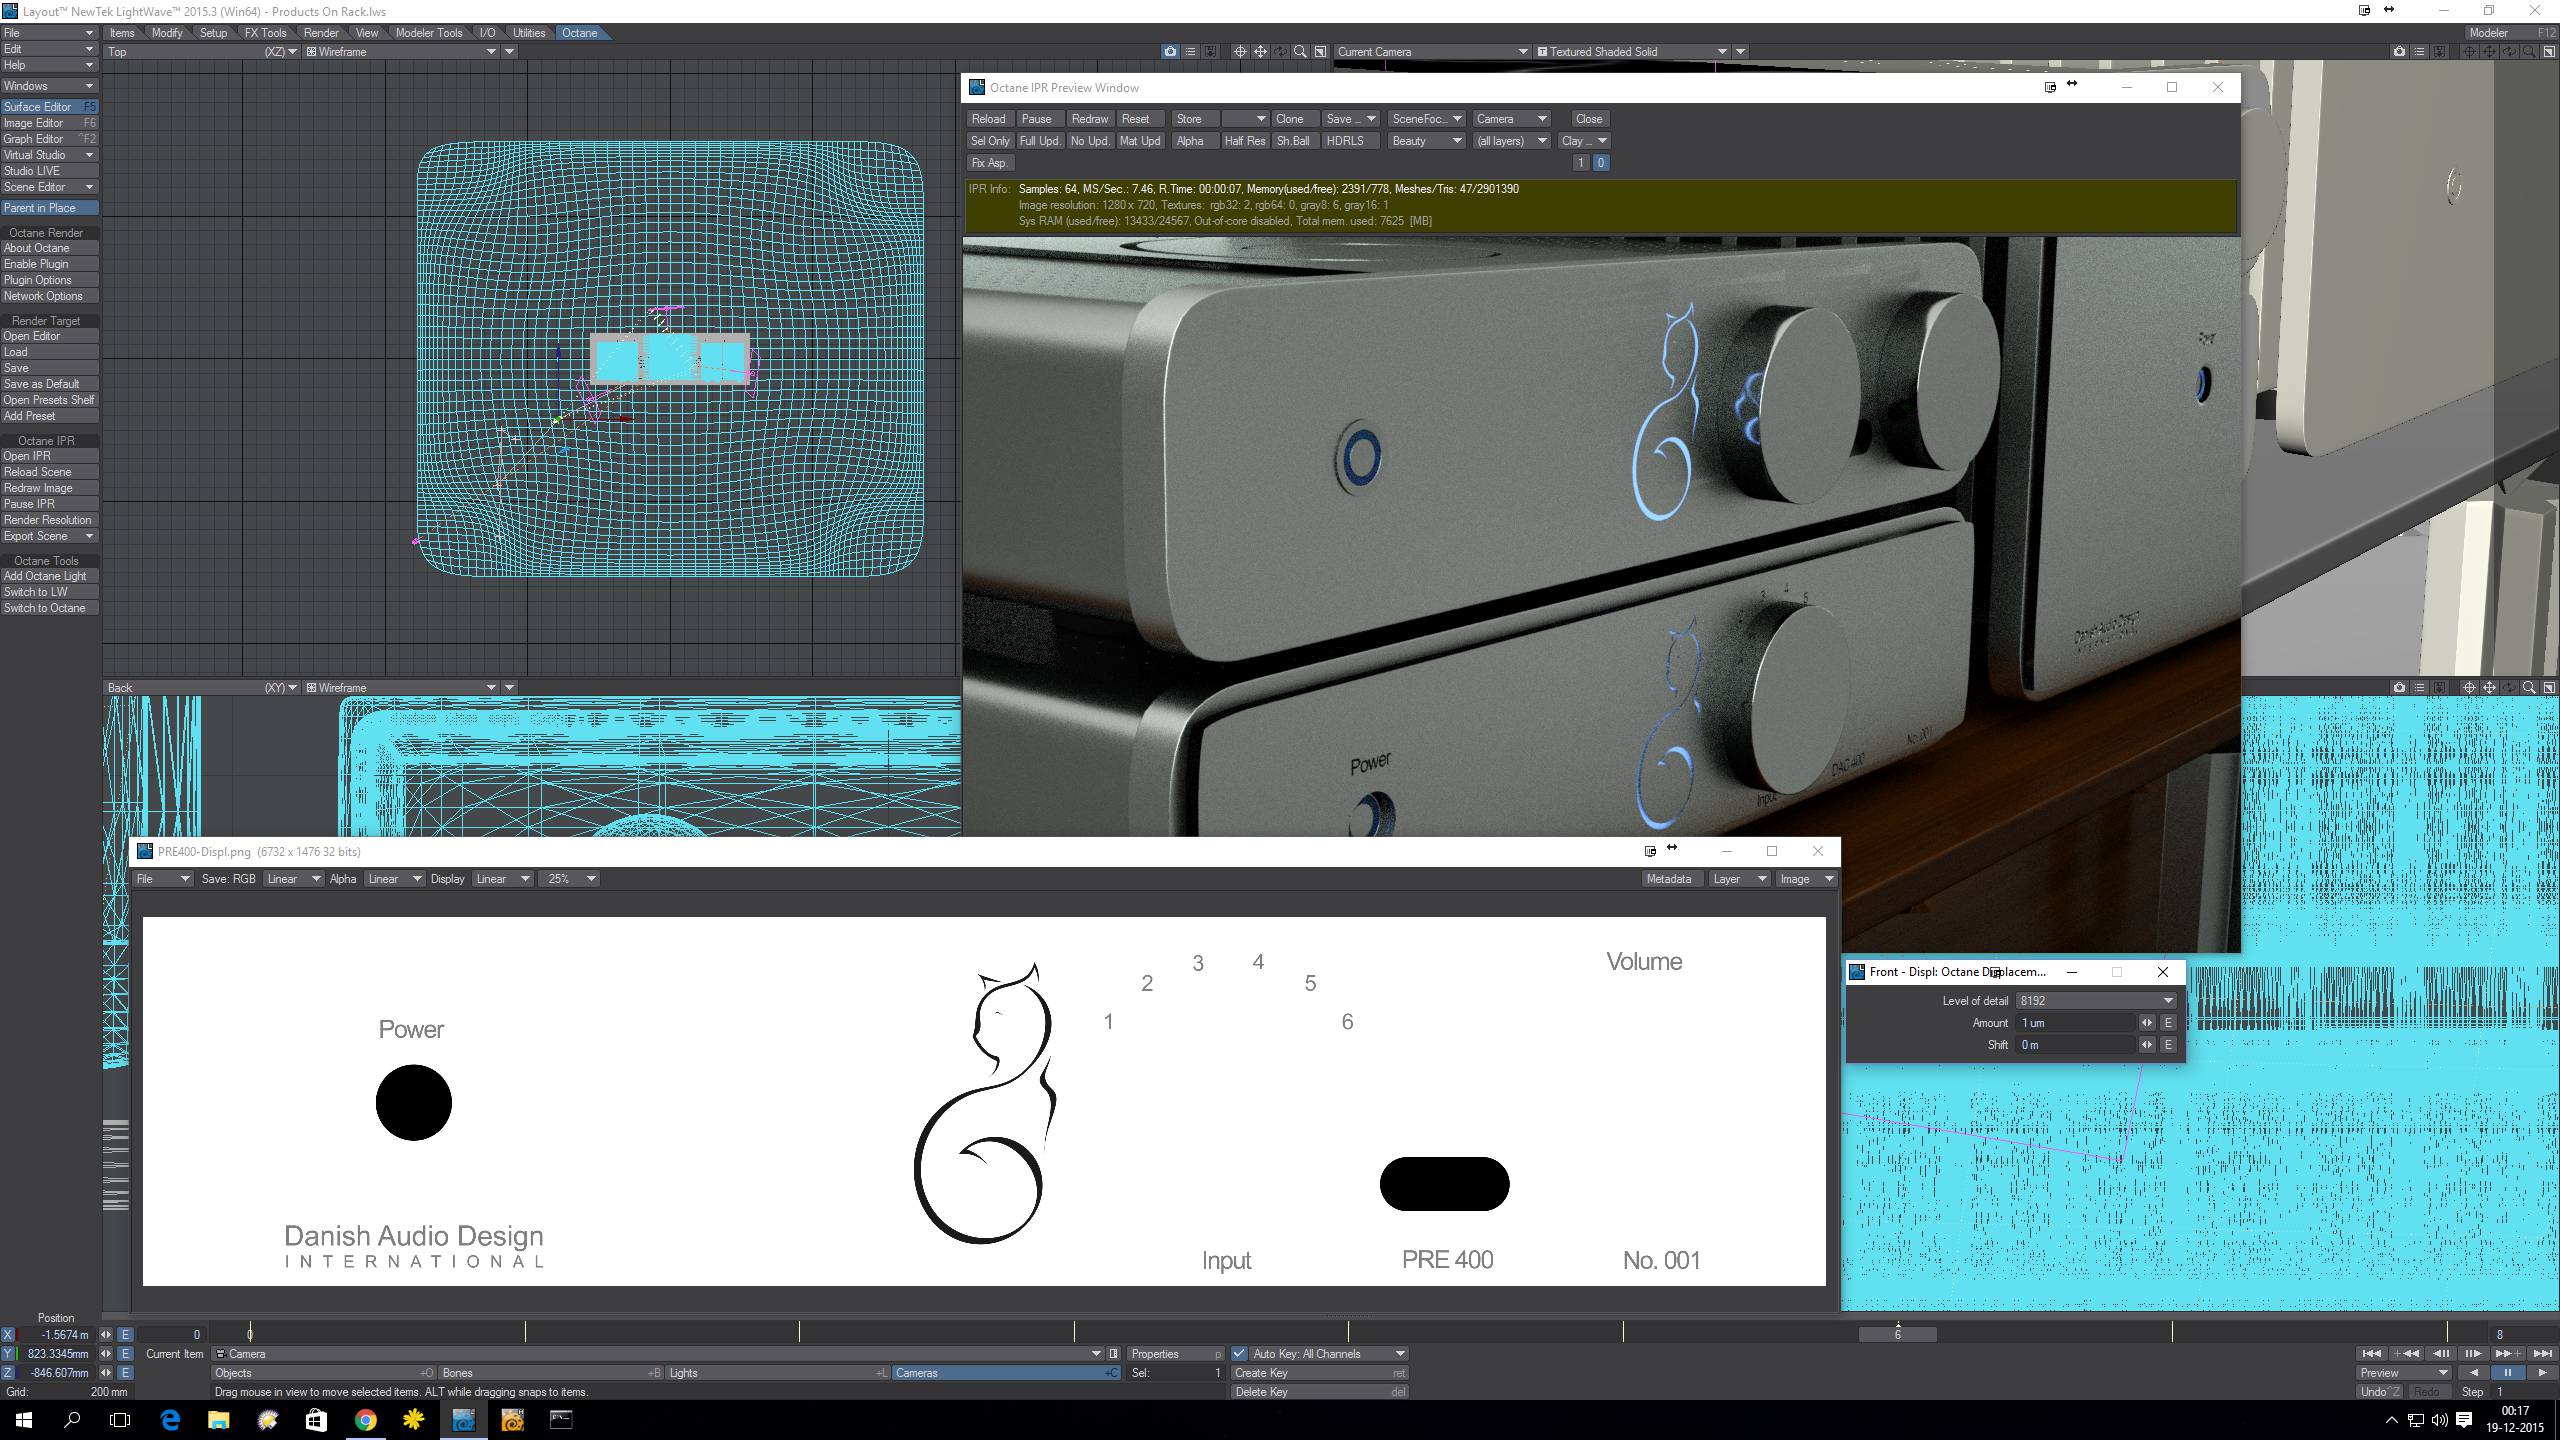
Task: Expand the Level of detail 8192 dropdown
Action: click(2167, 1001)
